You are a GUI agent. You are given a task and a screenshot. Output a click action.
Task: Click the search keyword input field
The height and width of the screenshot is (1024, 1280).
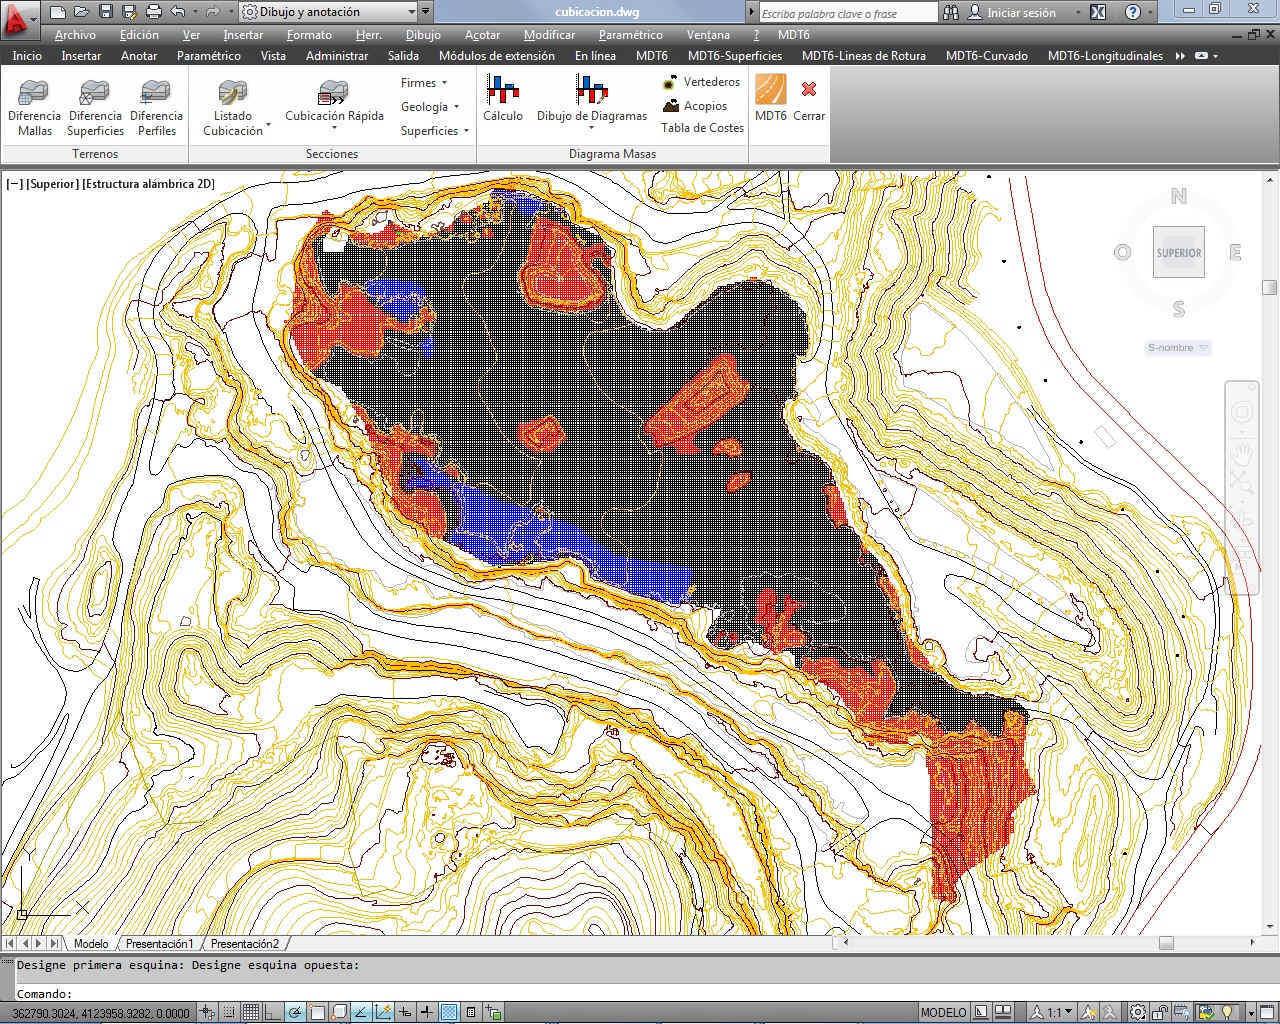(847, 13)
